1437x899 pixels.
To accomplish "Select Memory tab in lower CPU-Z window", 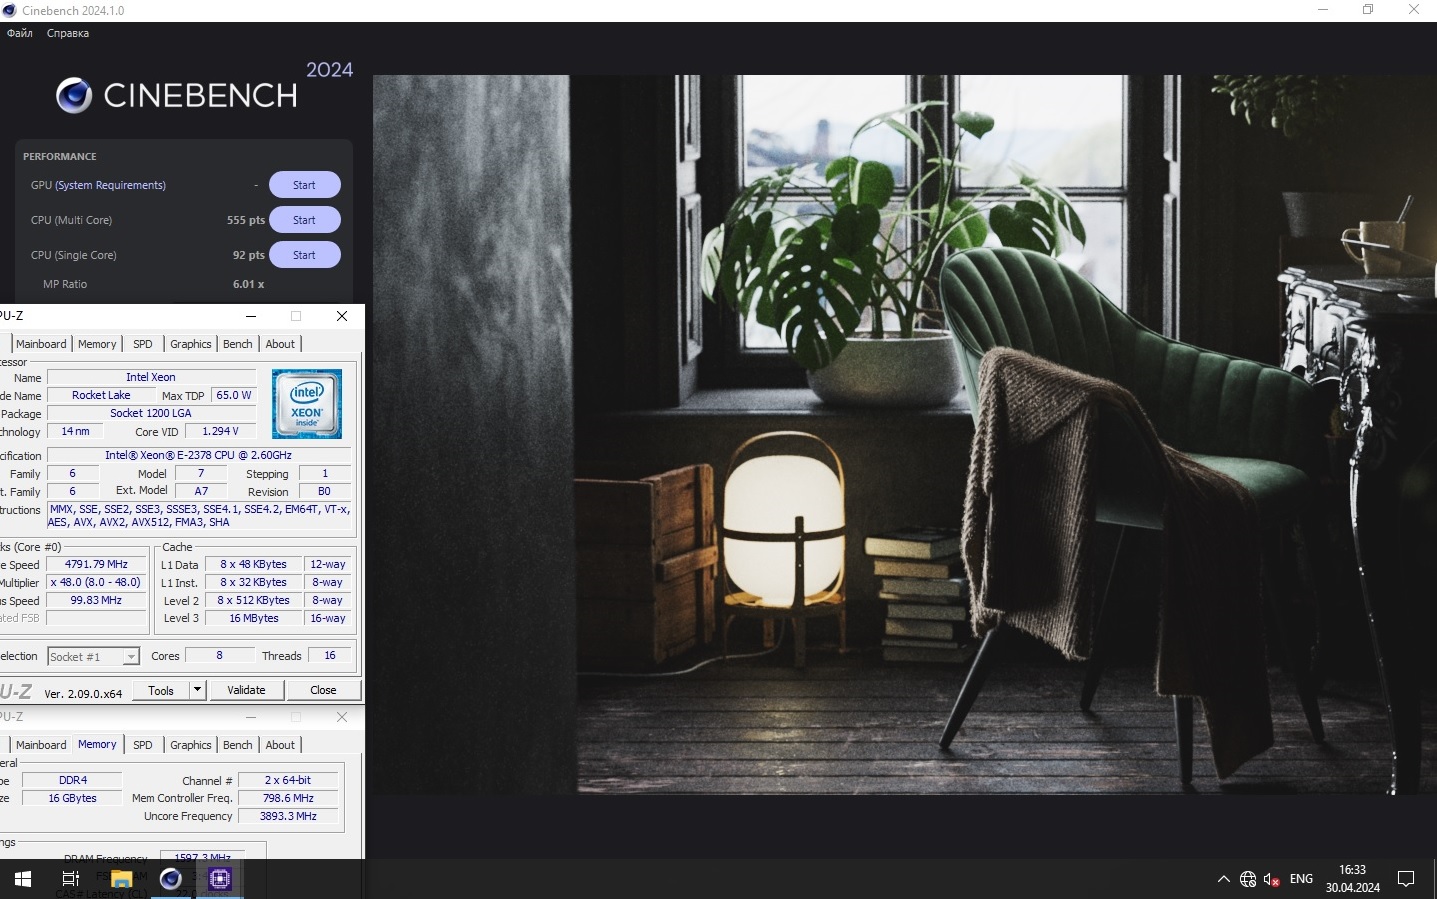I will point(97,745).
